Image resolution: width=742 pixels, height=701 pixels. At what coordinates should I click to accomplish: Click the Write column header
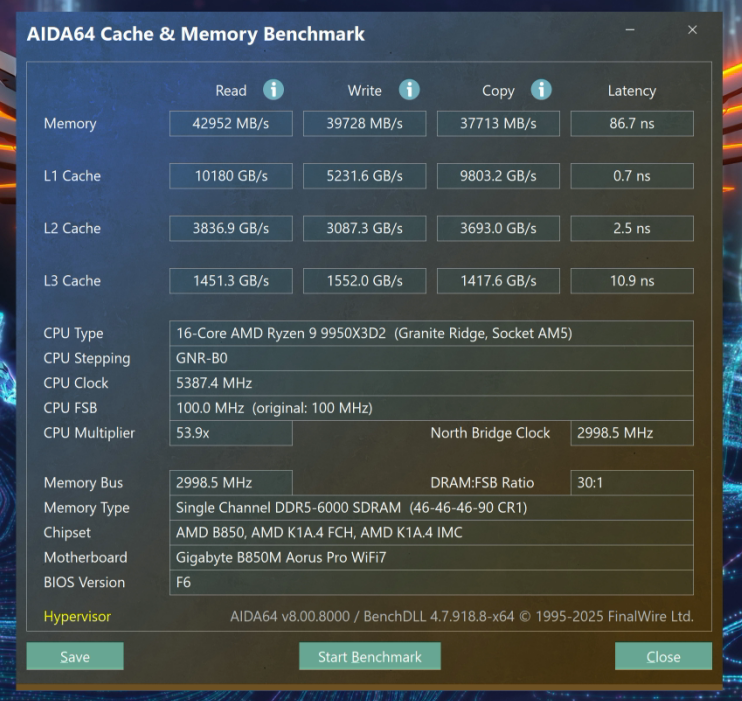[364, 90]
